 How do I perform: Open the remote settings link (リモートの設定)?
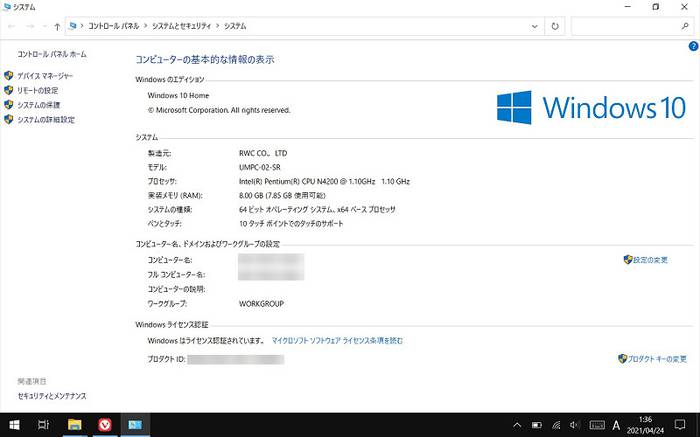coord(38,91)
